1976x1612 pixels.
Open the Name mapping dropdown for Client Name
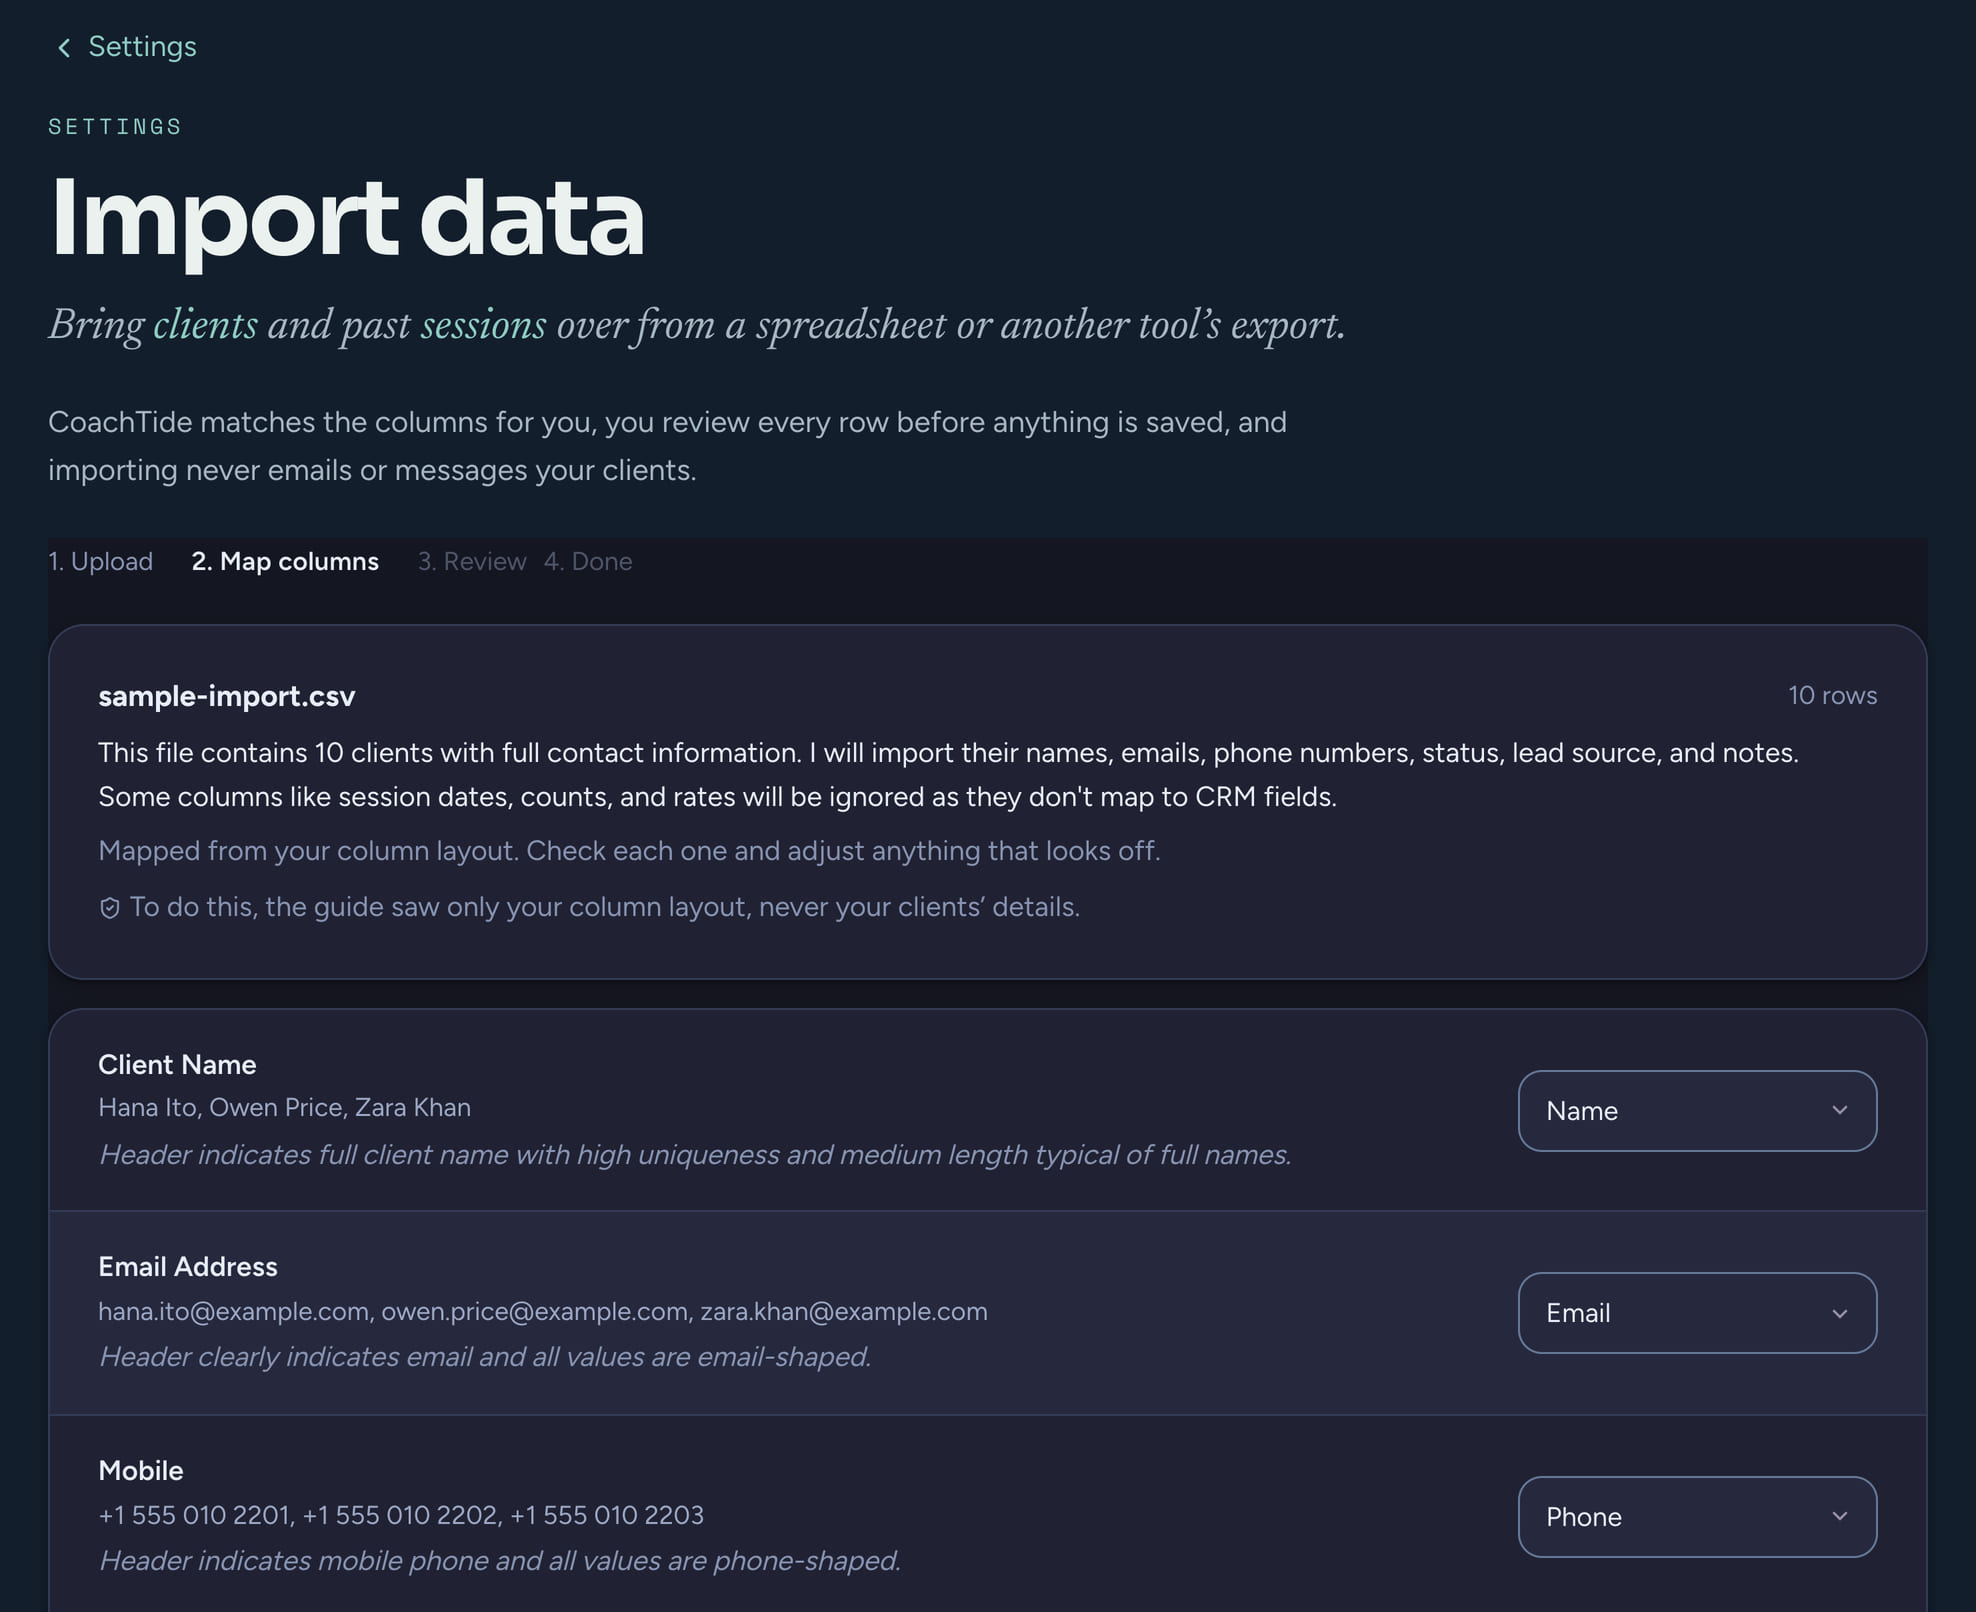(x=1697, y=1111)
